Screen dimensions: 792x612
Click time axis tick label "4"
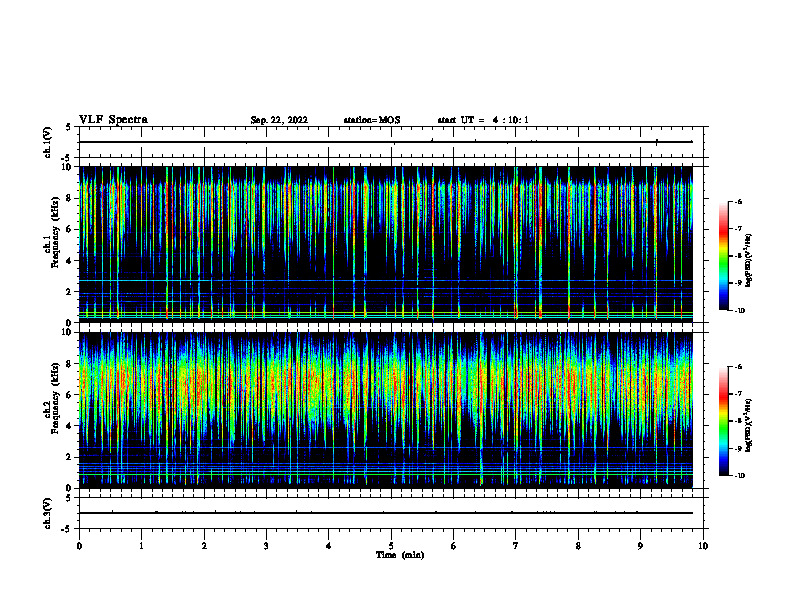pos(329,546)
